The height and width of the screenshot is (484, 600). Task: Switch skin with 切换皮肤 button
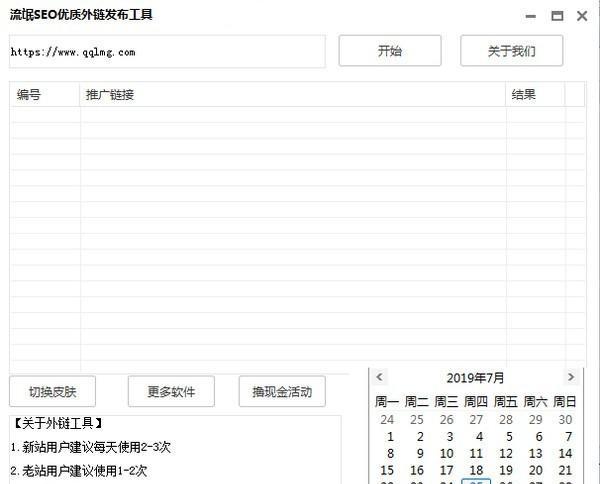pyautogui.click(x=52, y=391)
